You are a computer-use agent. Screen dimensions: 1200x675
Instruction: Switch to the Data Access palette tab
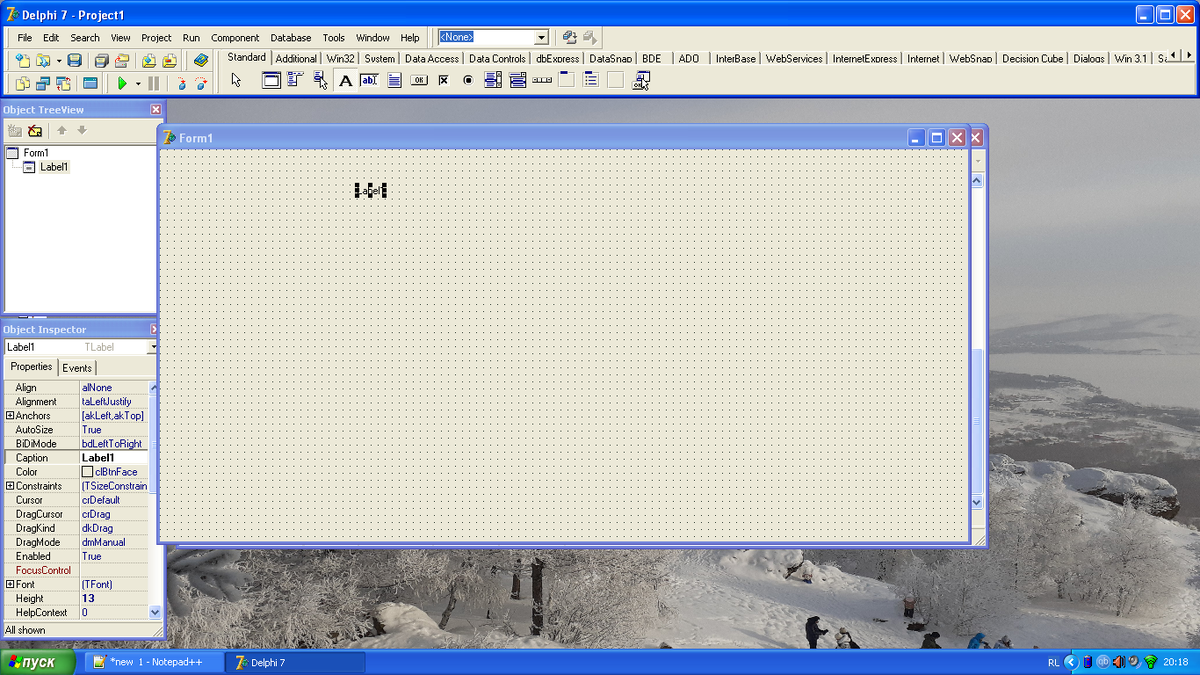click(x=431, y=59)
